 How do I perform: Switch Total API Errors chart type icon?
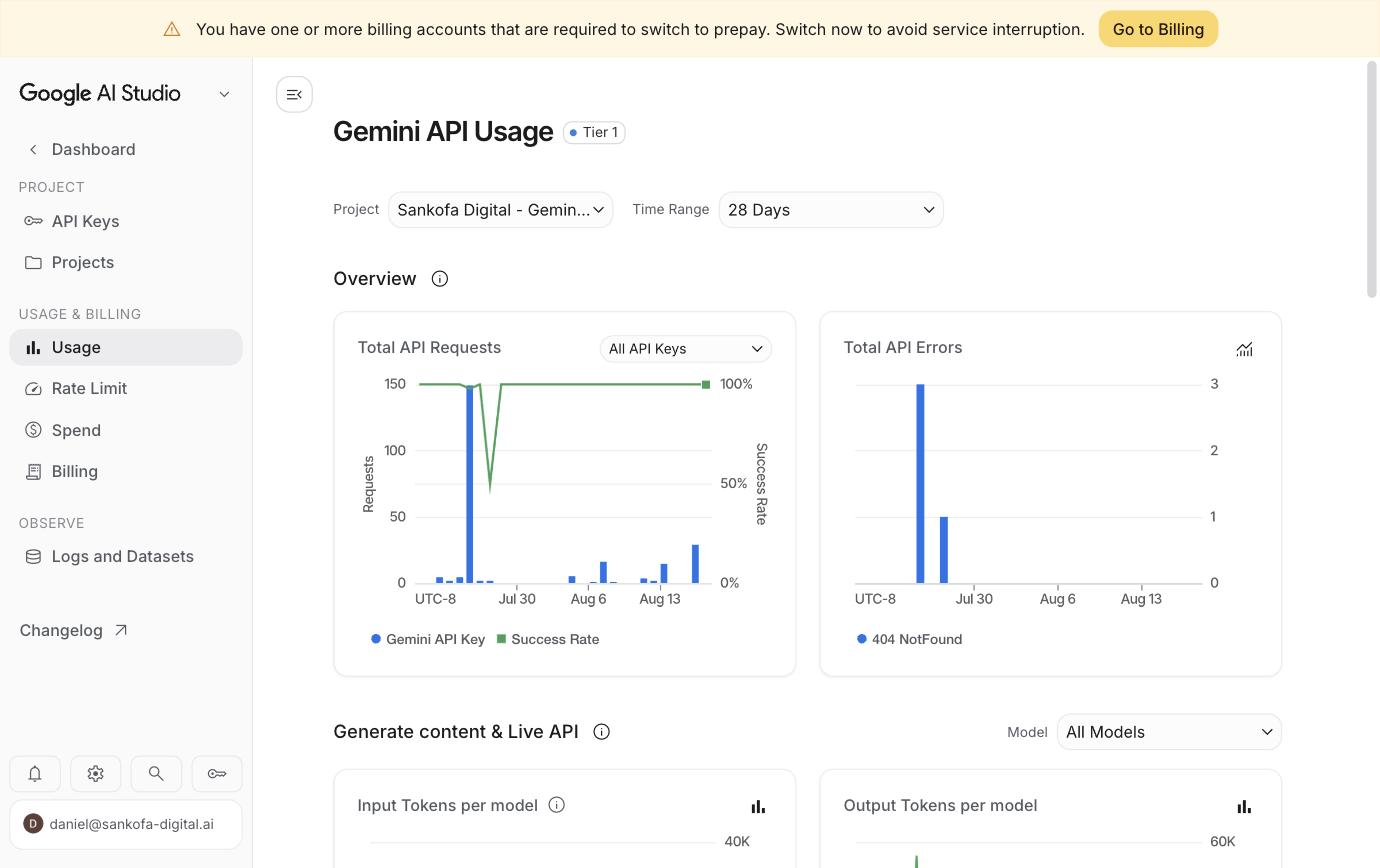[1244, 349]
